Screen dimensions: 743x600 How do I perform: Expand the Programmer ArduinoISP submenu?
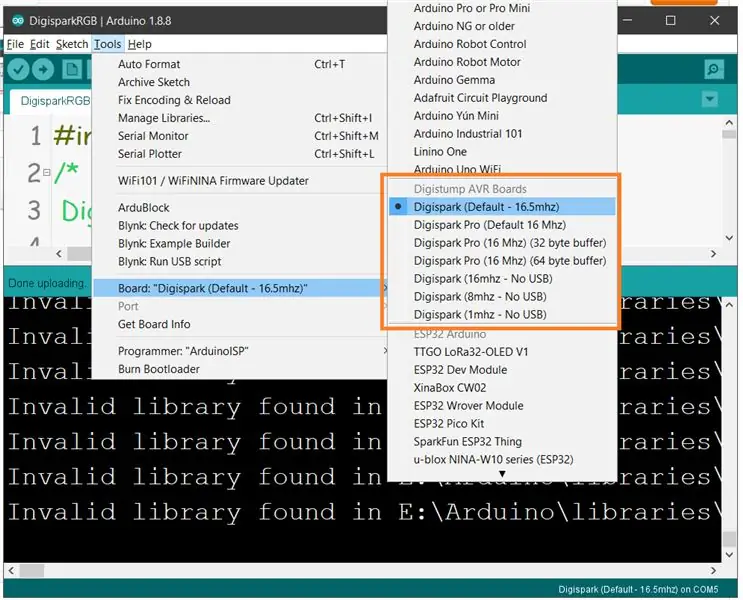[240, 351]
